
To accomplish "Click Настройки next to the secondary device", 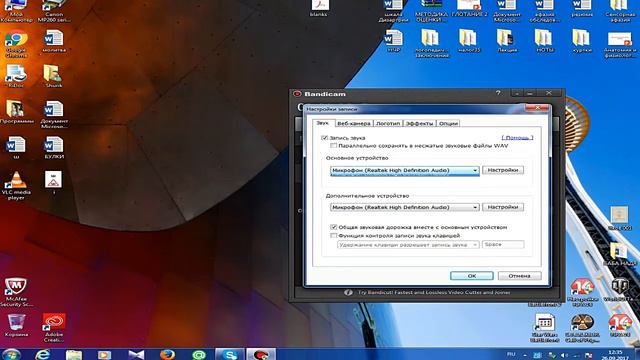I will click(503, 207).
